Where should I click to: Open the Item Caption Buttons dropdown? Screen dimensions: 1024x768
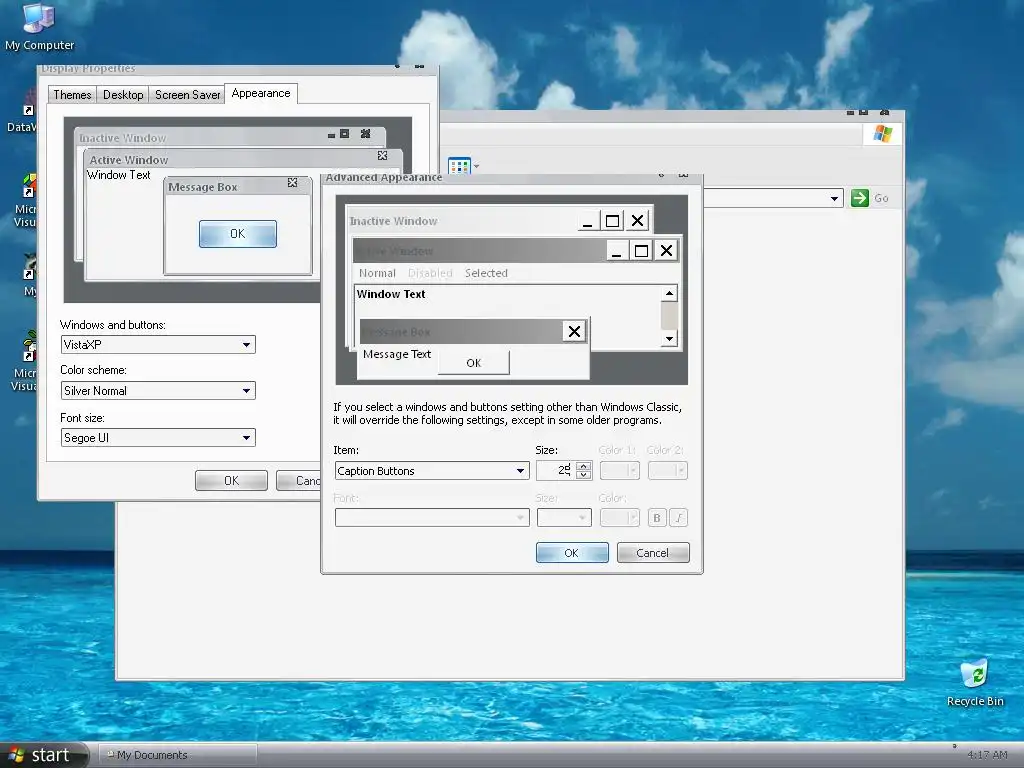click(x=432, y=471)
